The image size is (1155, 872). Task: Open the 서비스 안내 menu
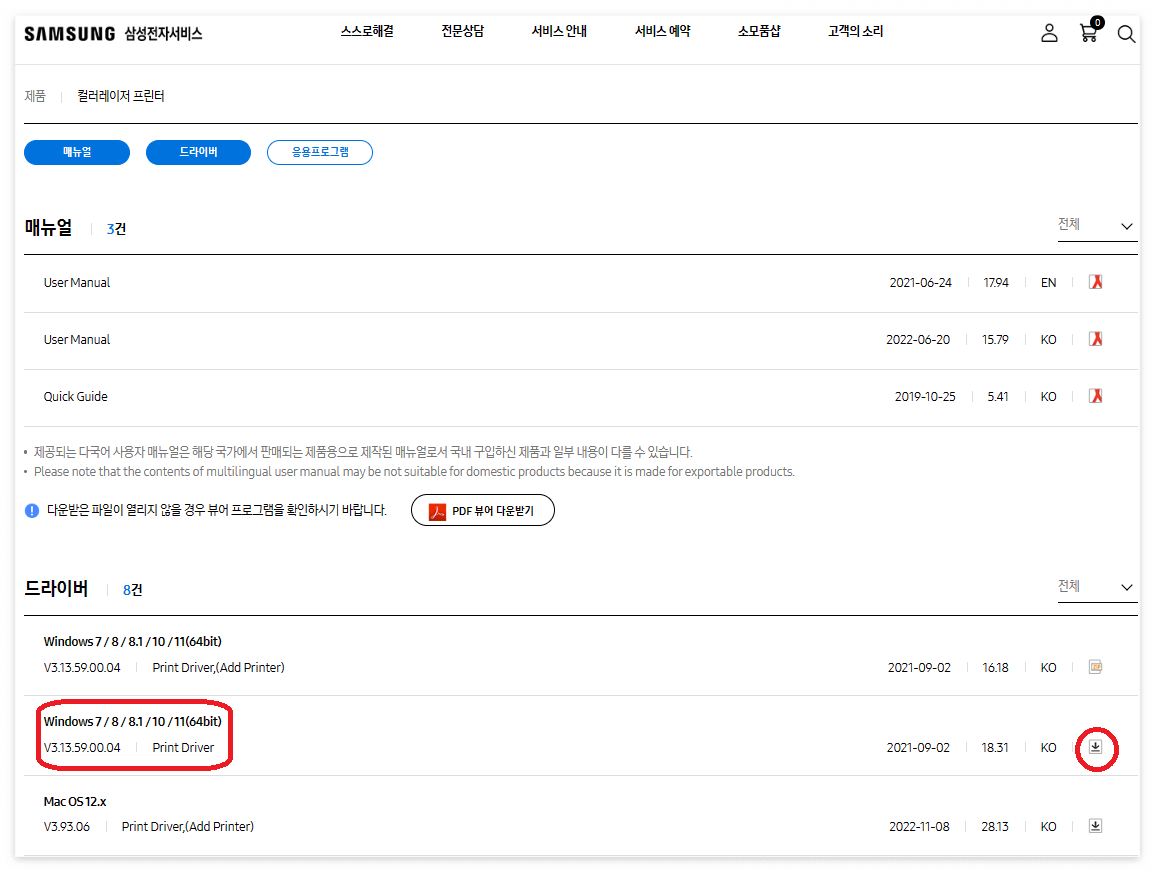(559, 31)
